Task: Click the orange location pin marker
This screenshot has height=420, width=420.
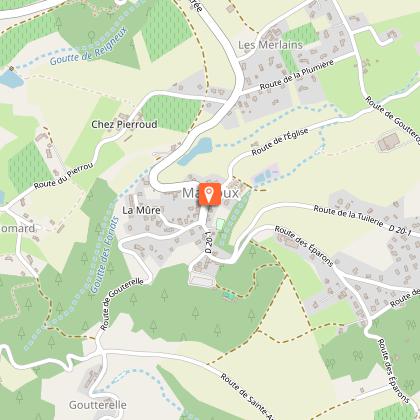Action: pyautogui.click(x=209, y=194)
